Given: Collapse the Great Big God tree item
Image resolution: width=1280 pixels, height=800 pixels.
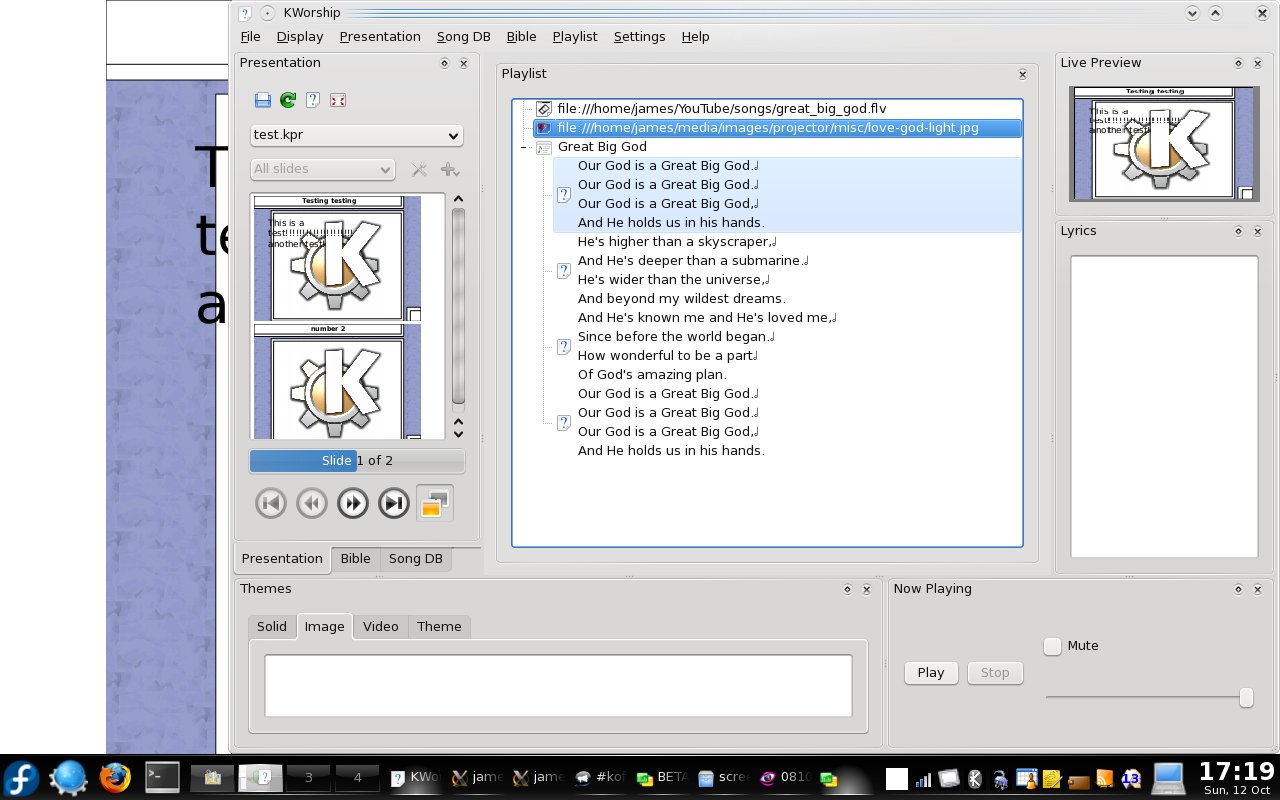Looking at the screenshot, I should (x=523, y=147).
